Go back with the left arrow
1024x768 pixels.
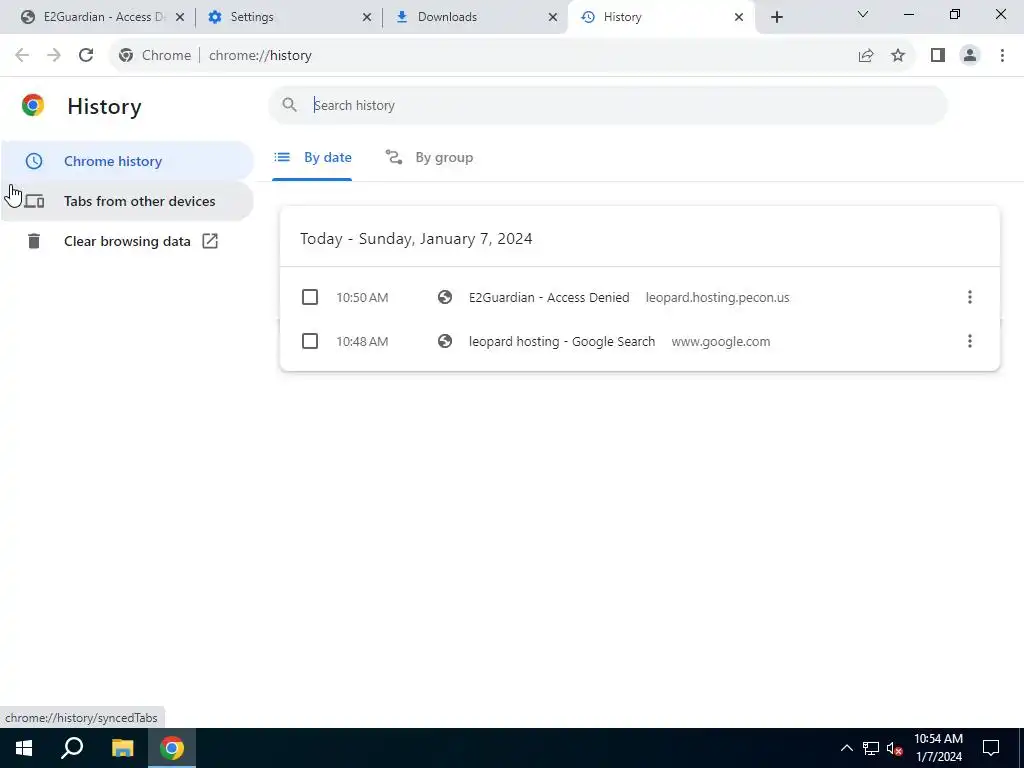pyautogui.click(x=22, y=55)
